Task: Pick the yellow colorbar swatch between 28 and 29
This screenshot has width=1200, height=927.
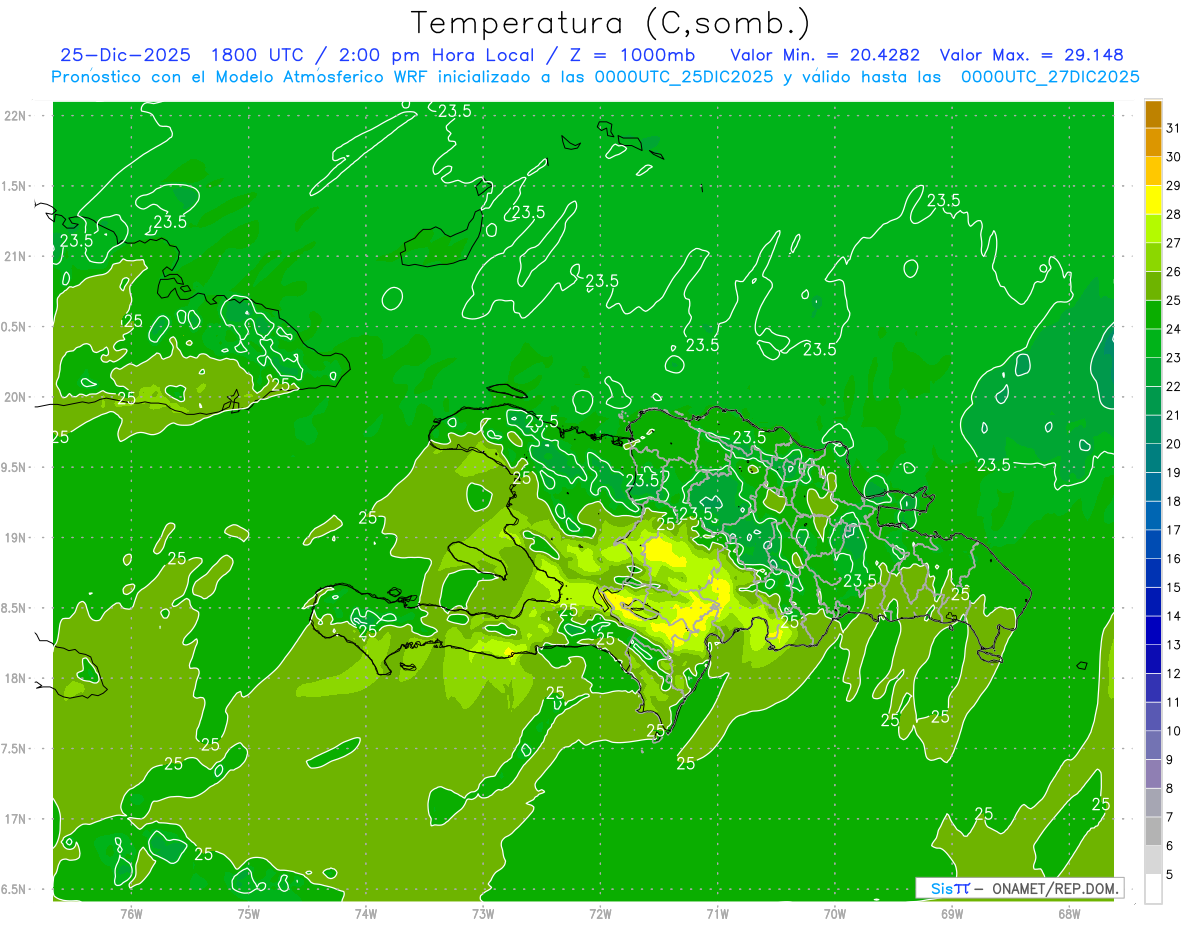Action: coord(1153,200)
